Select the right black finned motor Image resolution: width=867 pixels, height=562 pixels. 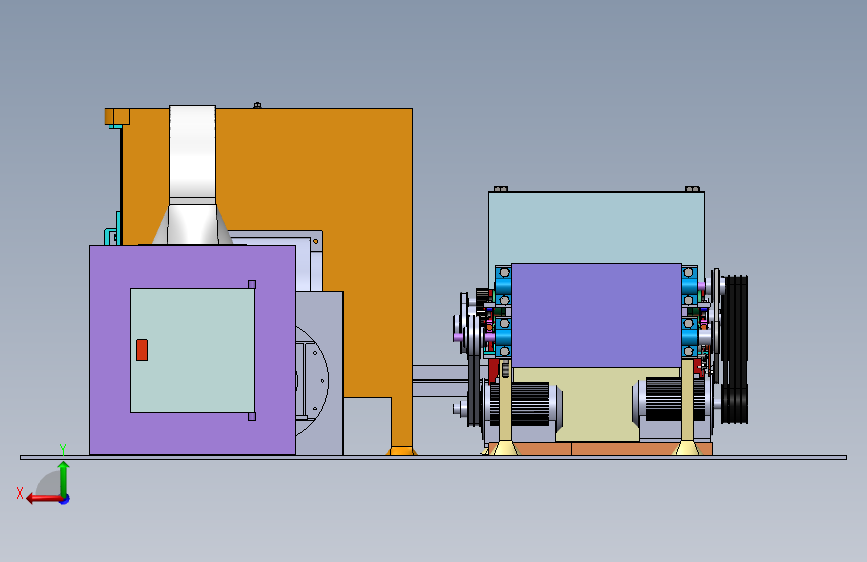672,399
